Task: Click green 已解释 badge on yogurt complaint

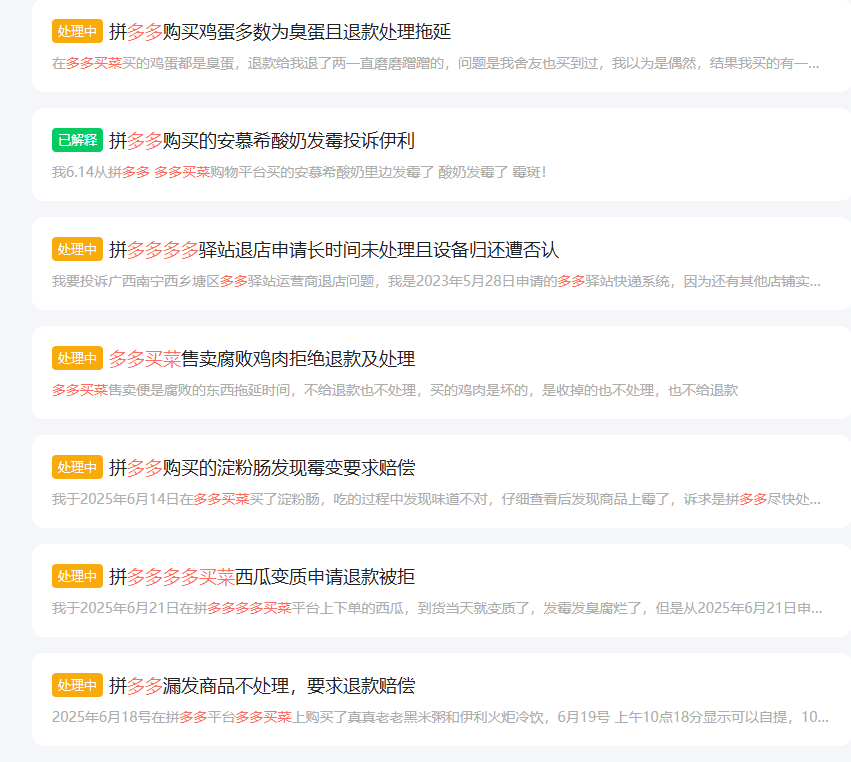Action: pyautogui.click(x=77, y=141)
